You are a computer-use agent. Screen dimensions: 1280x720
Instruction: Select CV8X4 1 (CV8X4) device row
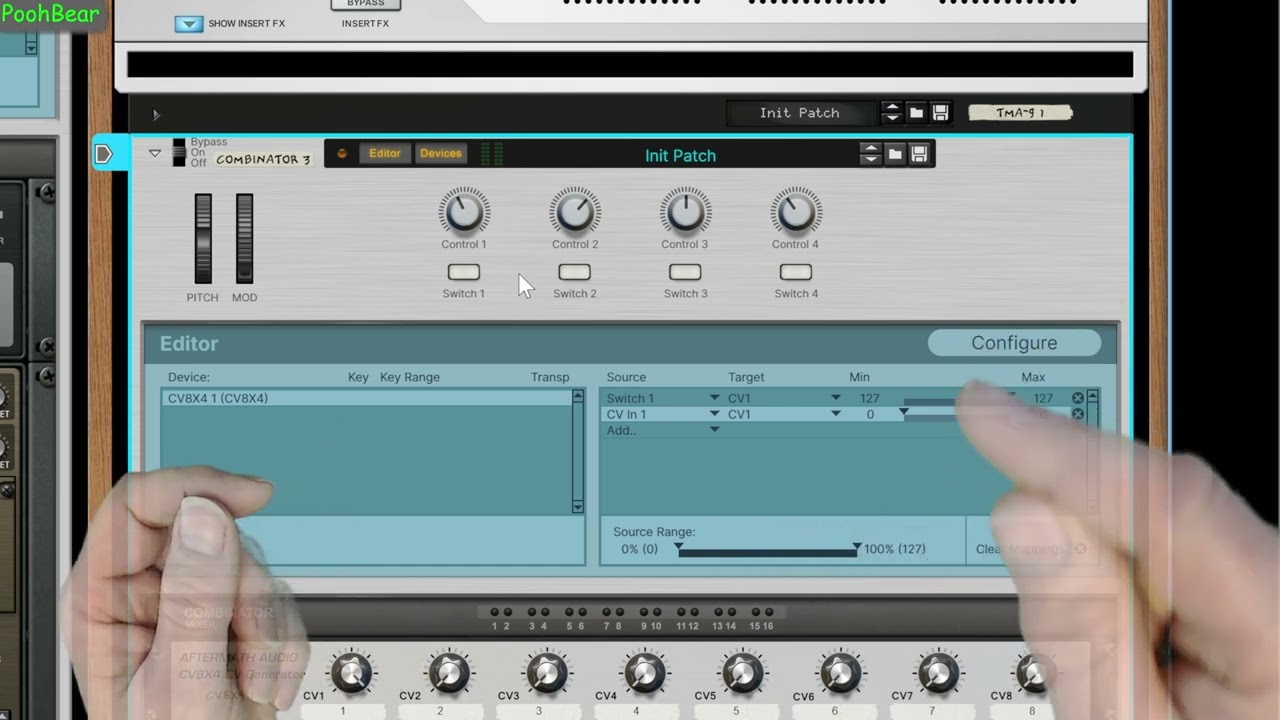(x=367, y=398)
